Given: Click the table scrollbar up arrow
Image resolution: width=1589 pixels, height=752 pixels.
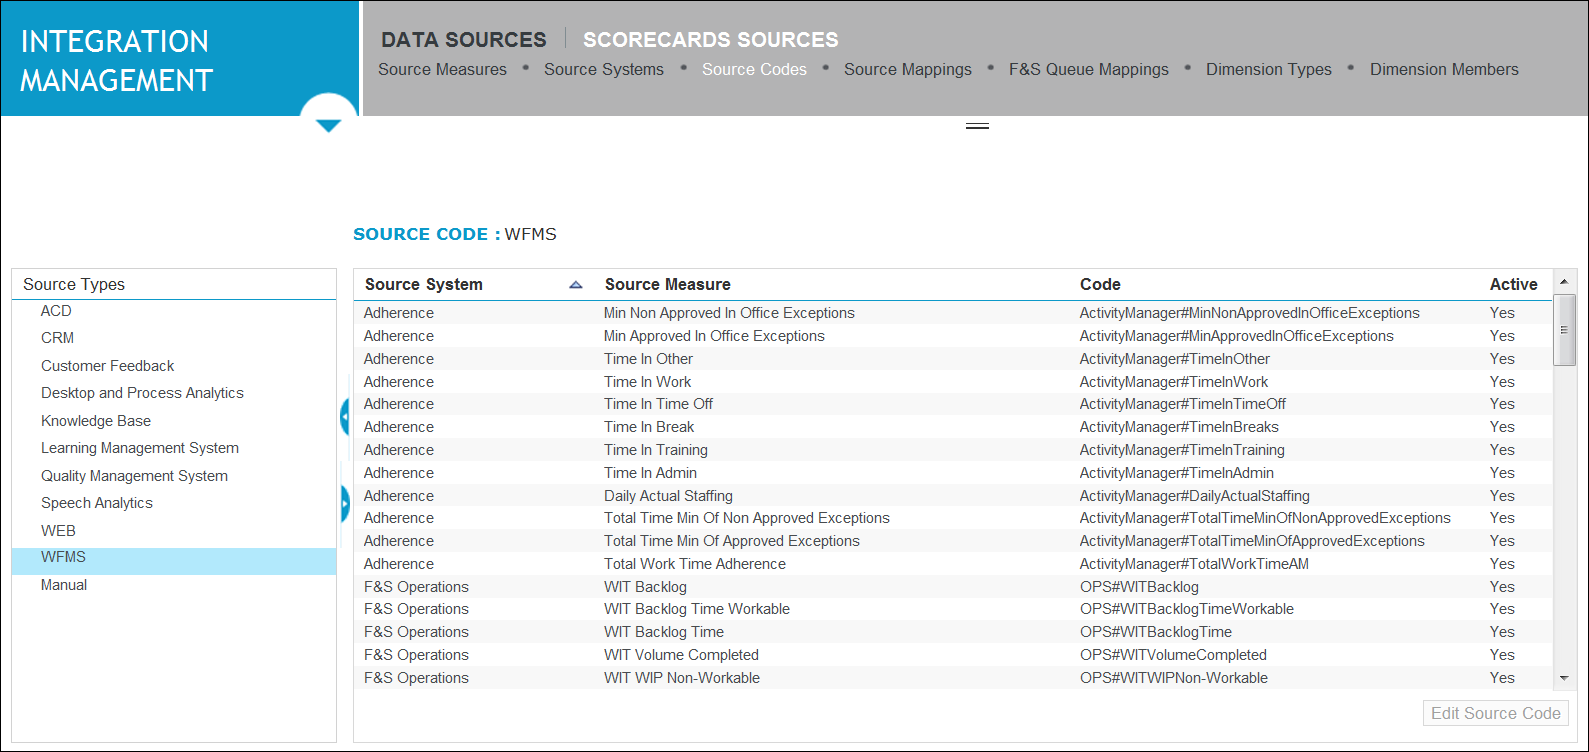Looking at the screenshot, I should tap(1564, 282).
